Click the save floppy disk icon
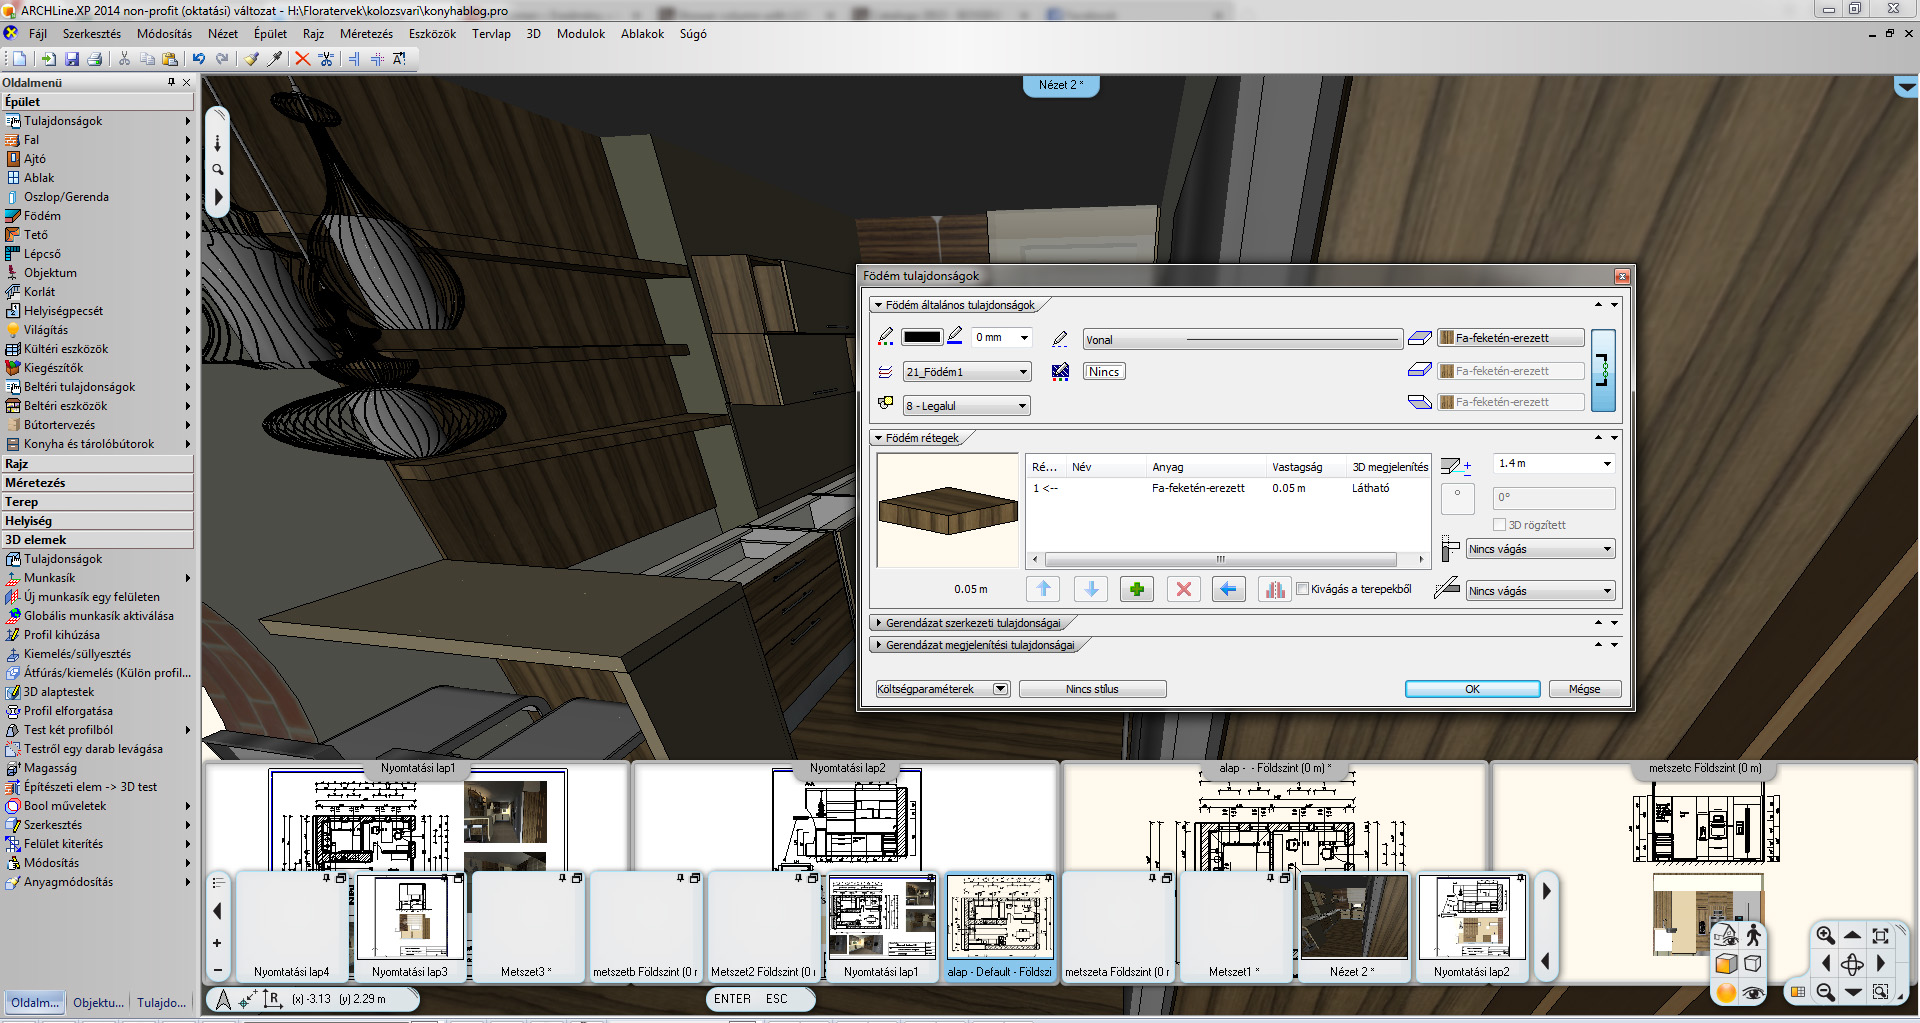The image size is (1920, 1023). pyautogui.click(x=71, y=59)
